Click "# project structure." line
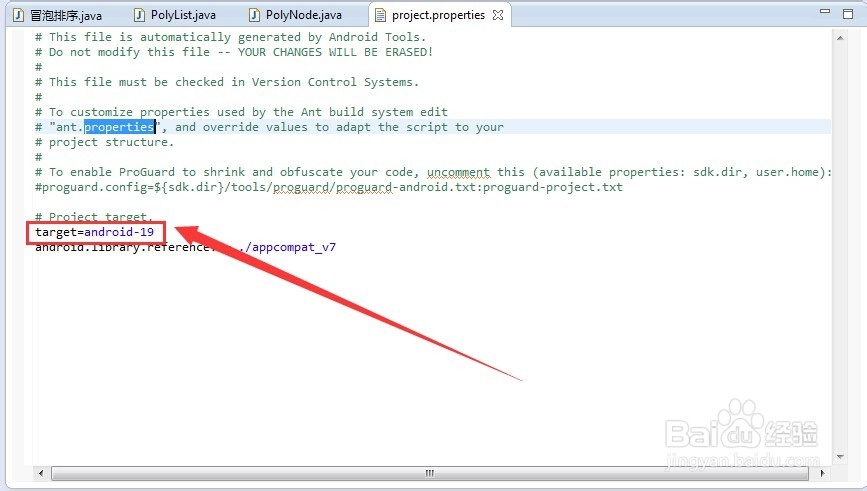The height and width of the screenshot is (491, 867). click(105, 142)
